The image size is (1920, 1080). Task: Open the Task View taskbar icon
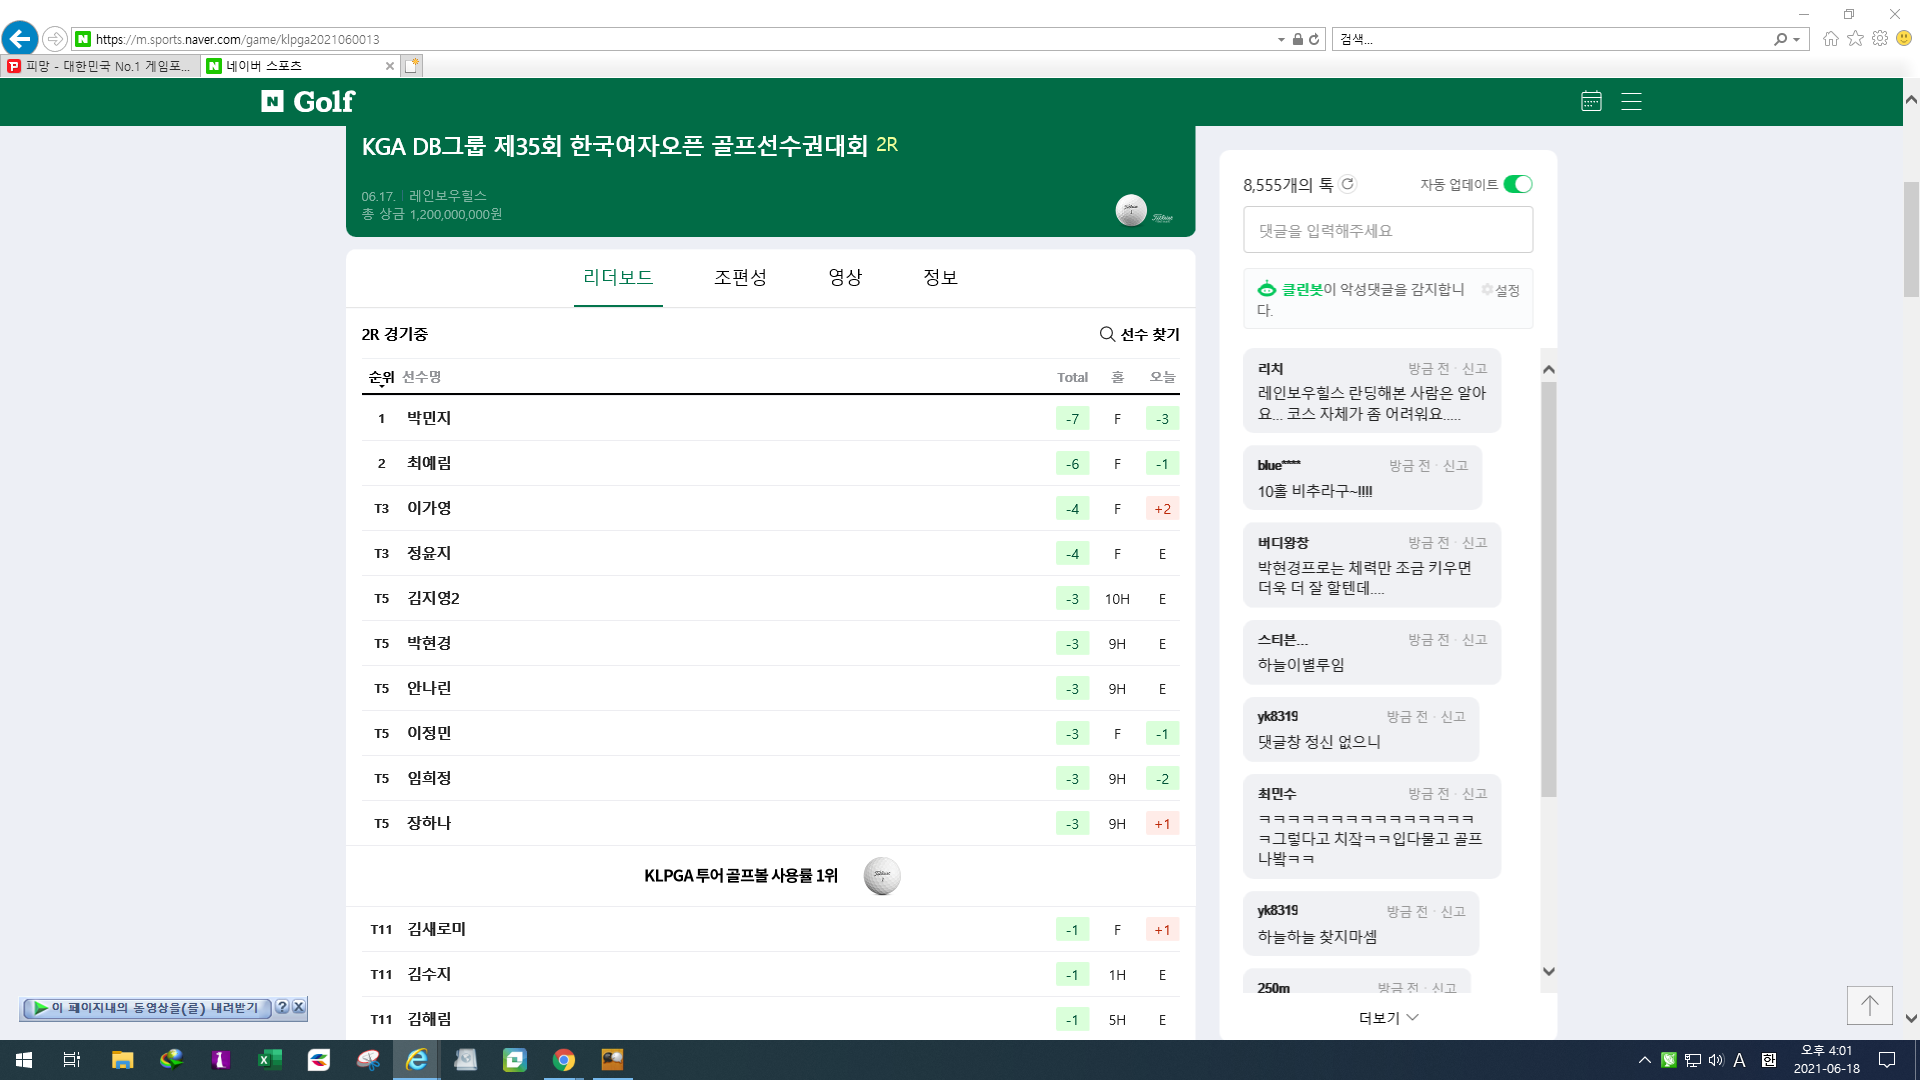click(x=72, y=1060)
